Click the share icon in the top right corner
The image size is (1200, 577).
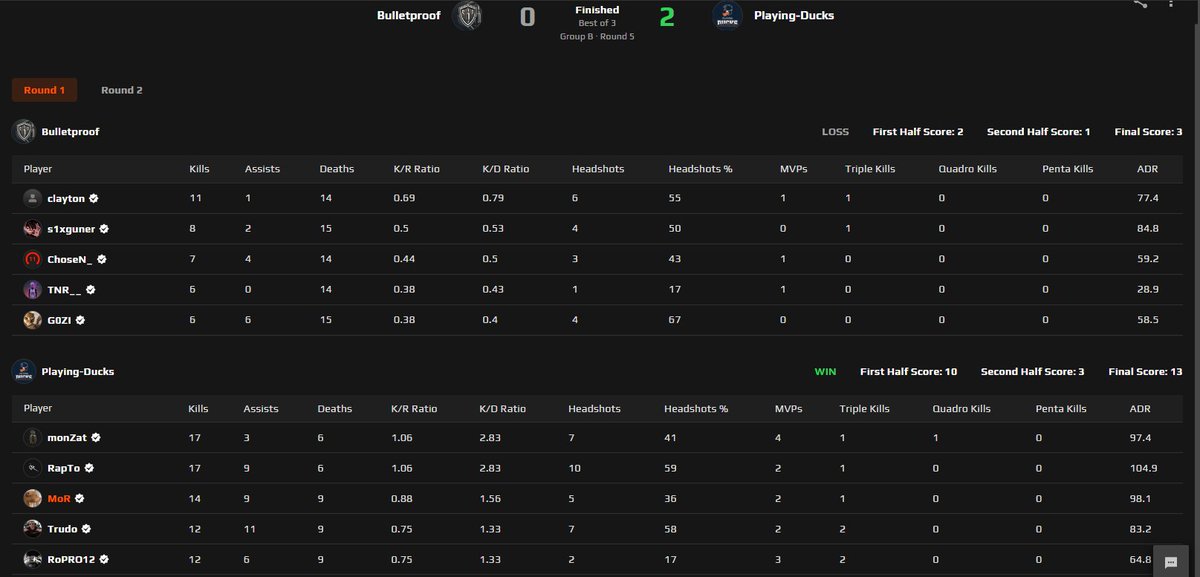[x=1140, y=3]
